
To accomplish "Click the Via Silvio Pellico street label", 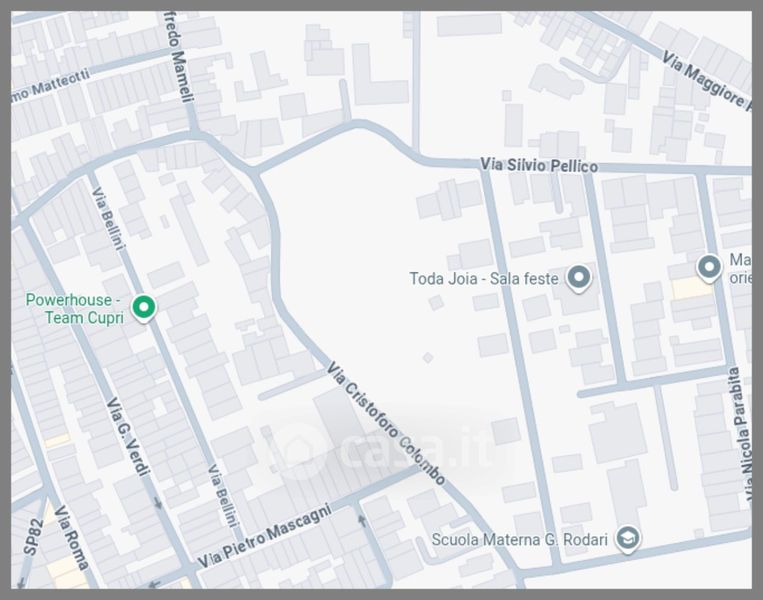I will pos(538,164).
